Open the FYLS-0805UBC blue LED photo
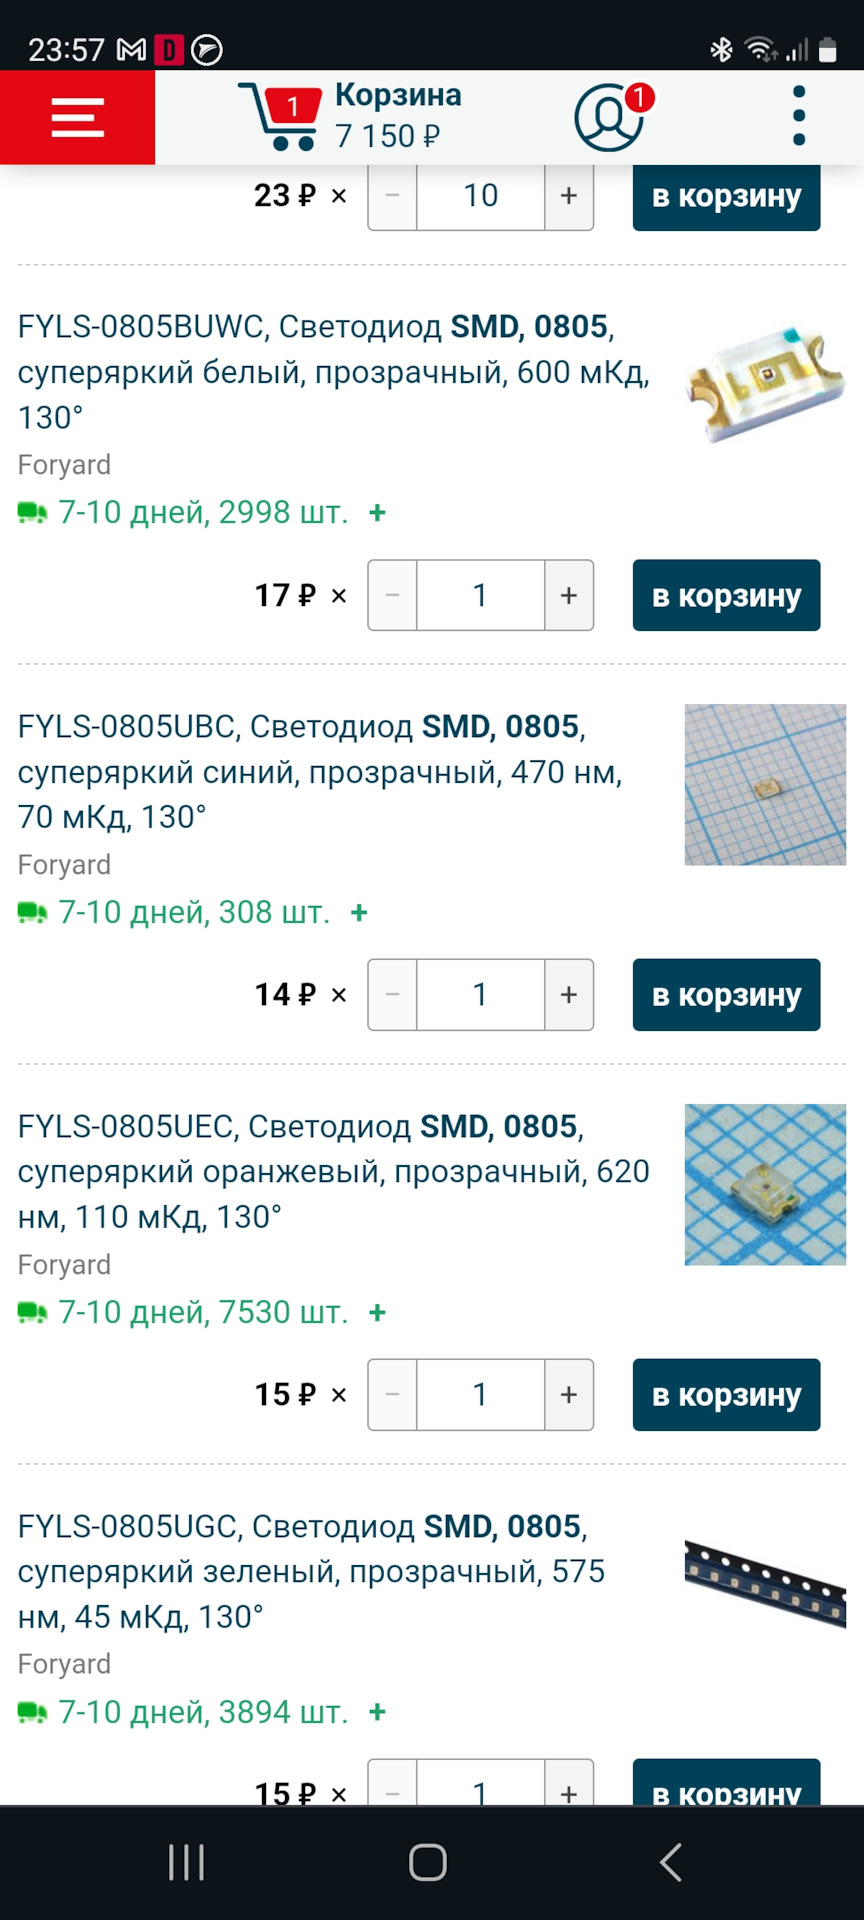This screenshot has width=864, height=1920. pyautogui.click(x=763, y=784)
